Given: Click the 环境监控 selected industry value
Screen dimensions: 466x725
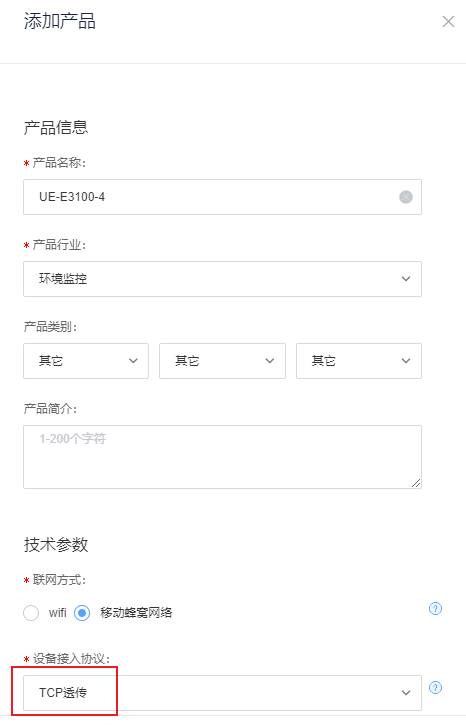Looking at the screenshot, I should tap(63, 279).
